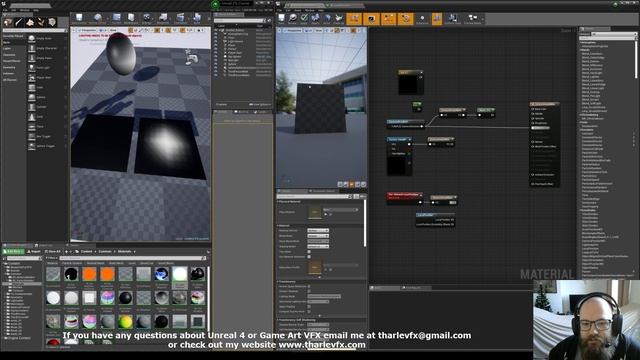Screen dimensions: 640x360
Task: Select the Paint mode brush icon
Action: (19, 22)
